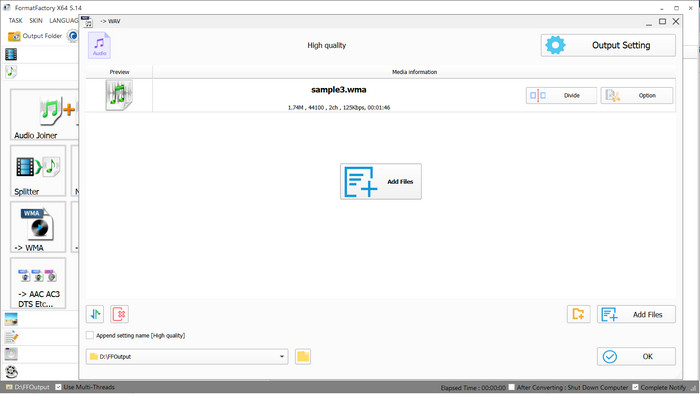This screenshot has height=394, width=700.
Task: Select the sample3.wma file name
Action: pyautogui.click(x=338, y=90)
